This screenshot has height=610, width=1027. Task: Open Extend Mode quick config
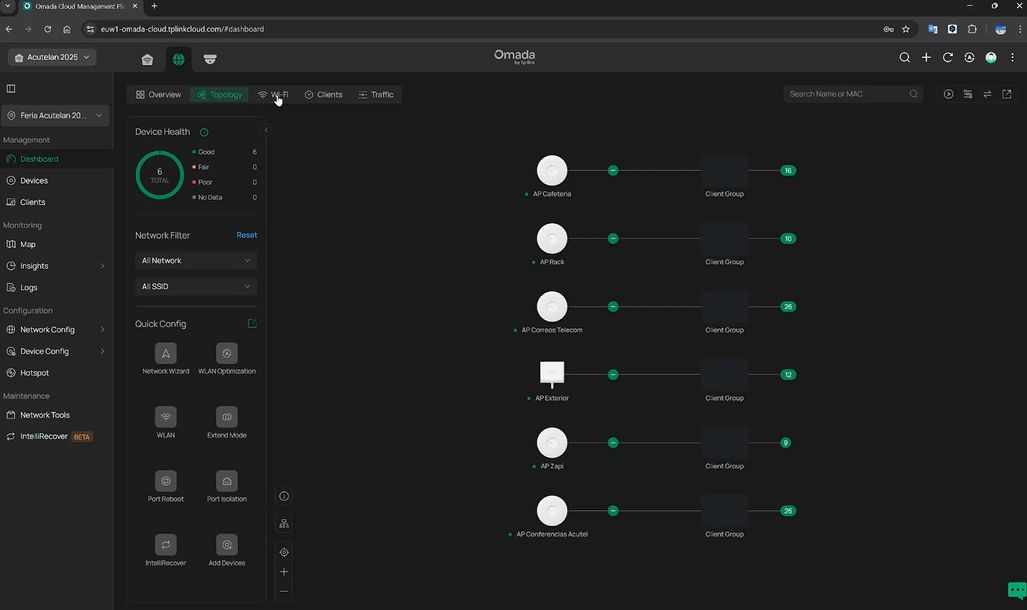pyautogui.click(x=227, y=417)
